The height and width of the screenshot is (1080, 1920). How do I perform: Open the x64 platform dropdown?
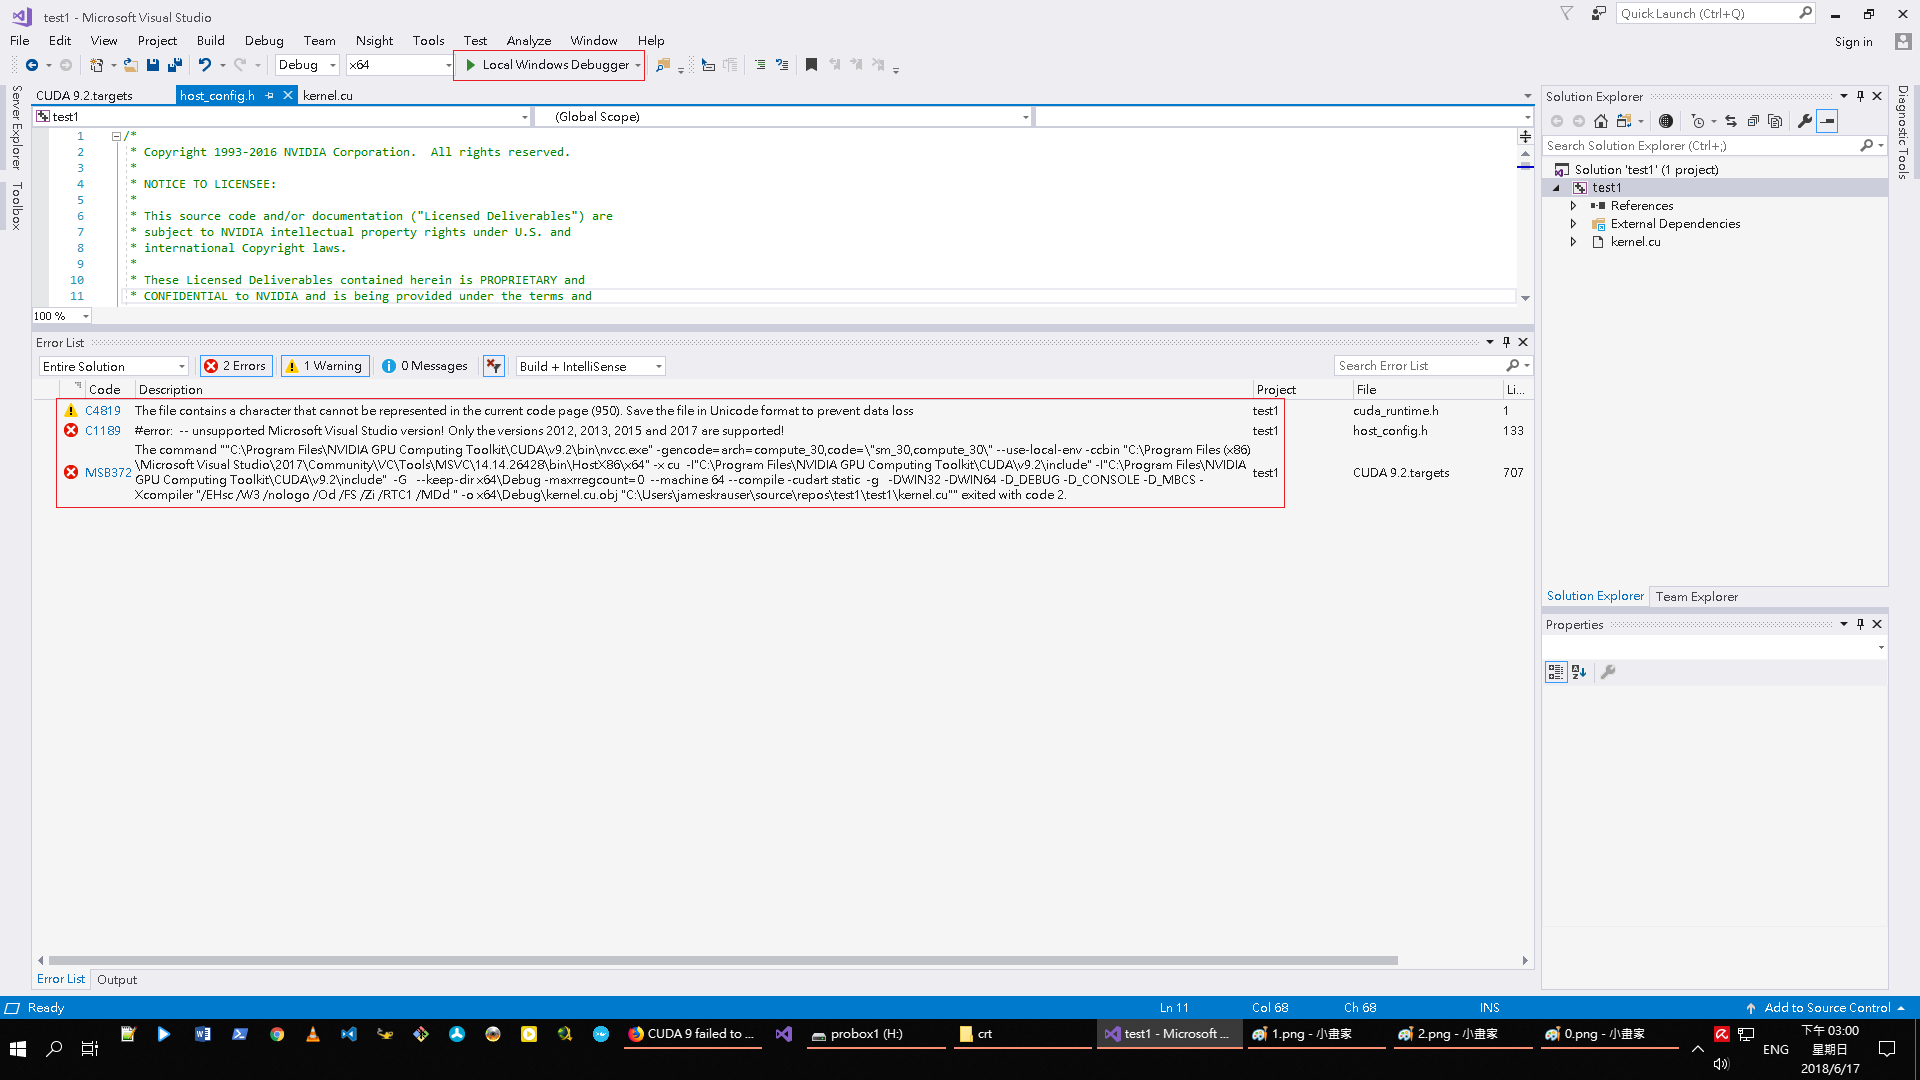click(x=400, y=65)
